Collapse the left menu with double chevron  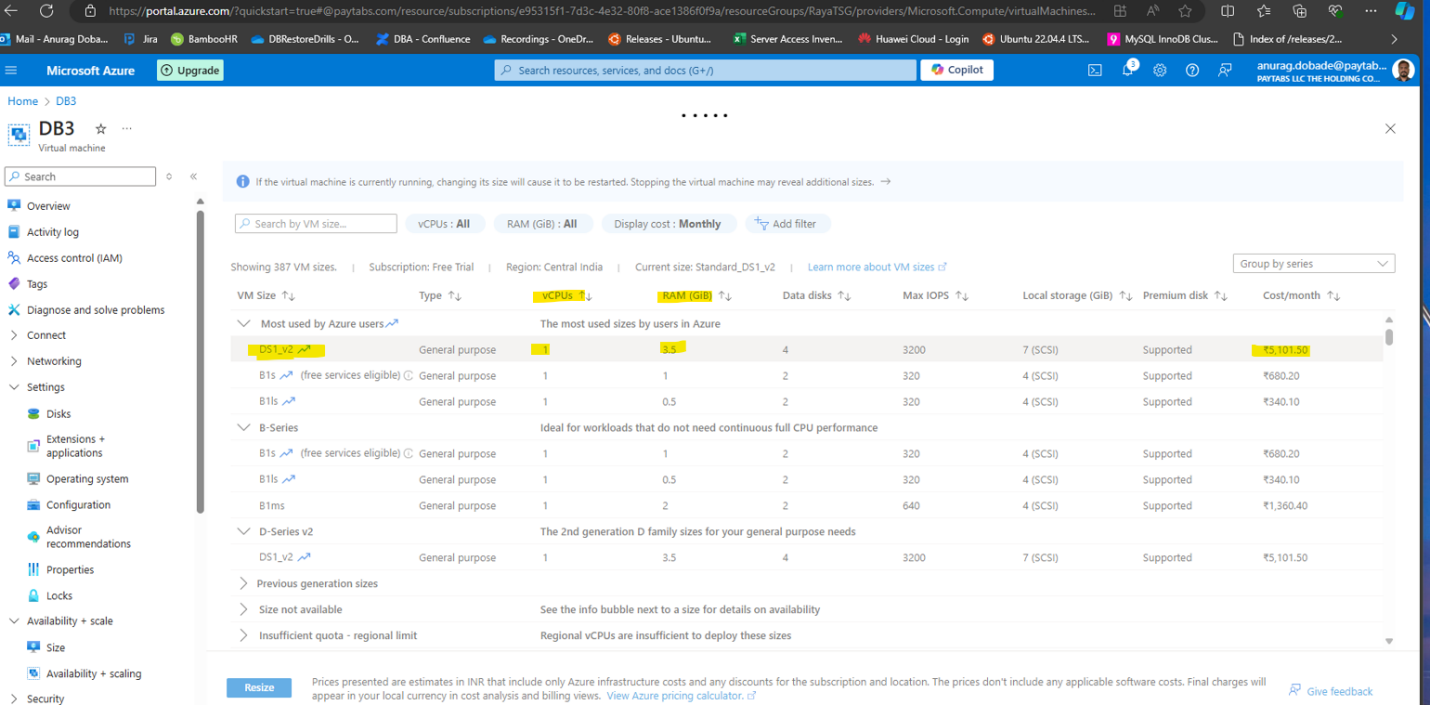click(x=194, y=176)
